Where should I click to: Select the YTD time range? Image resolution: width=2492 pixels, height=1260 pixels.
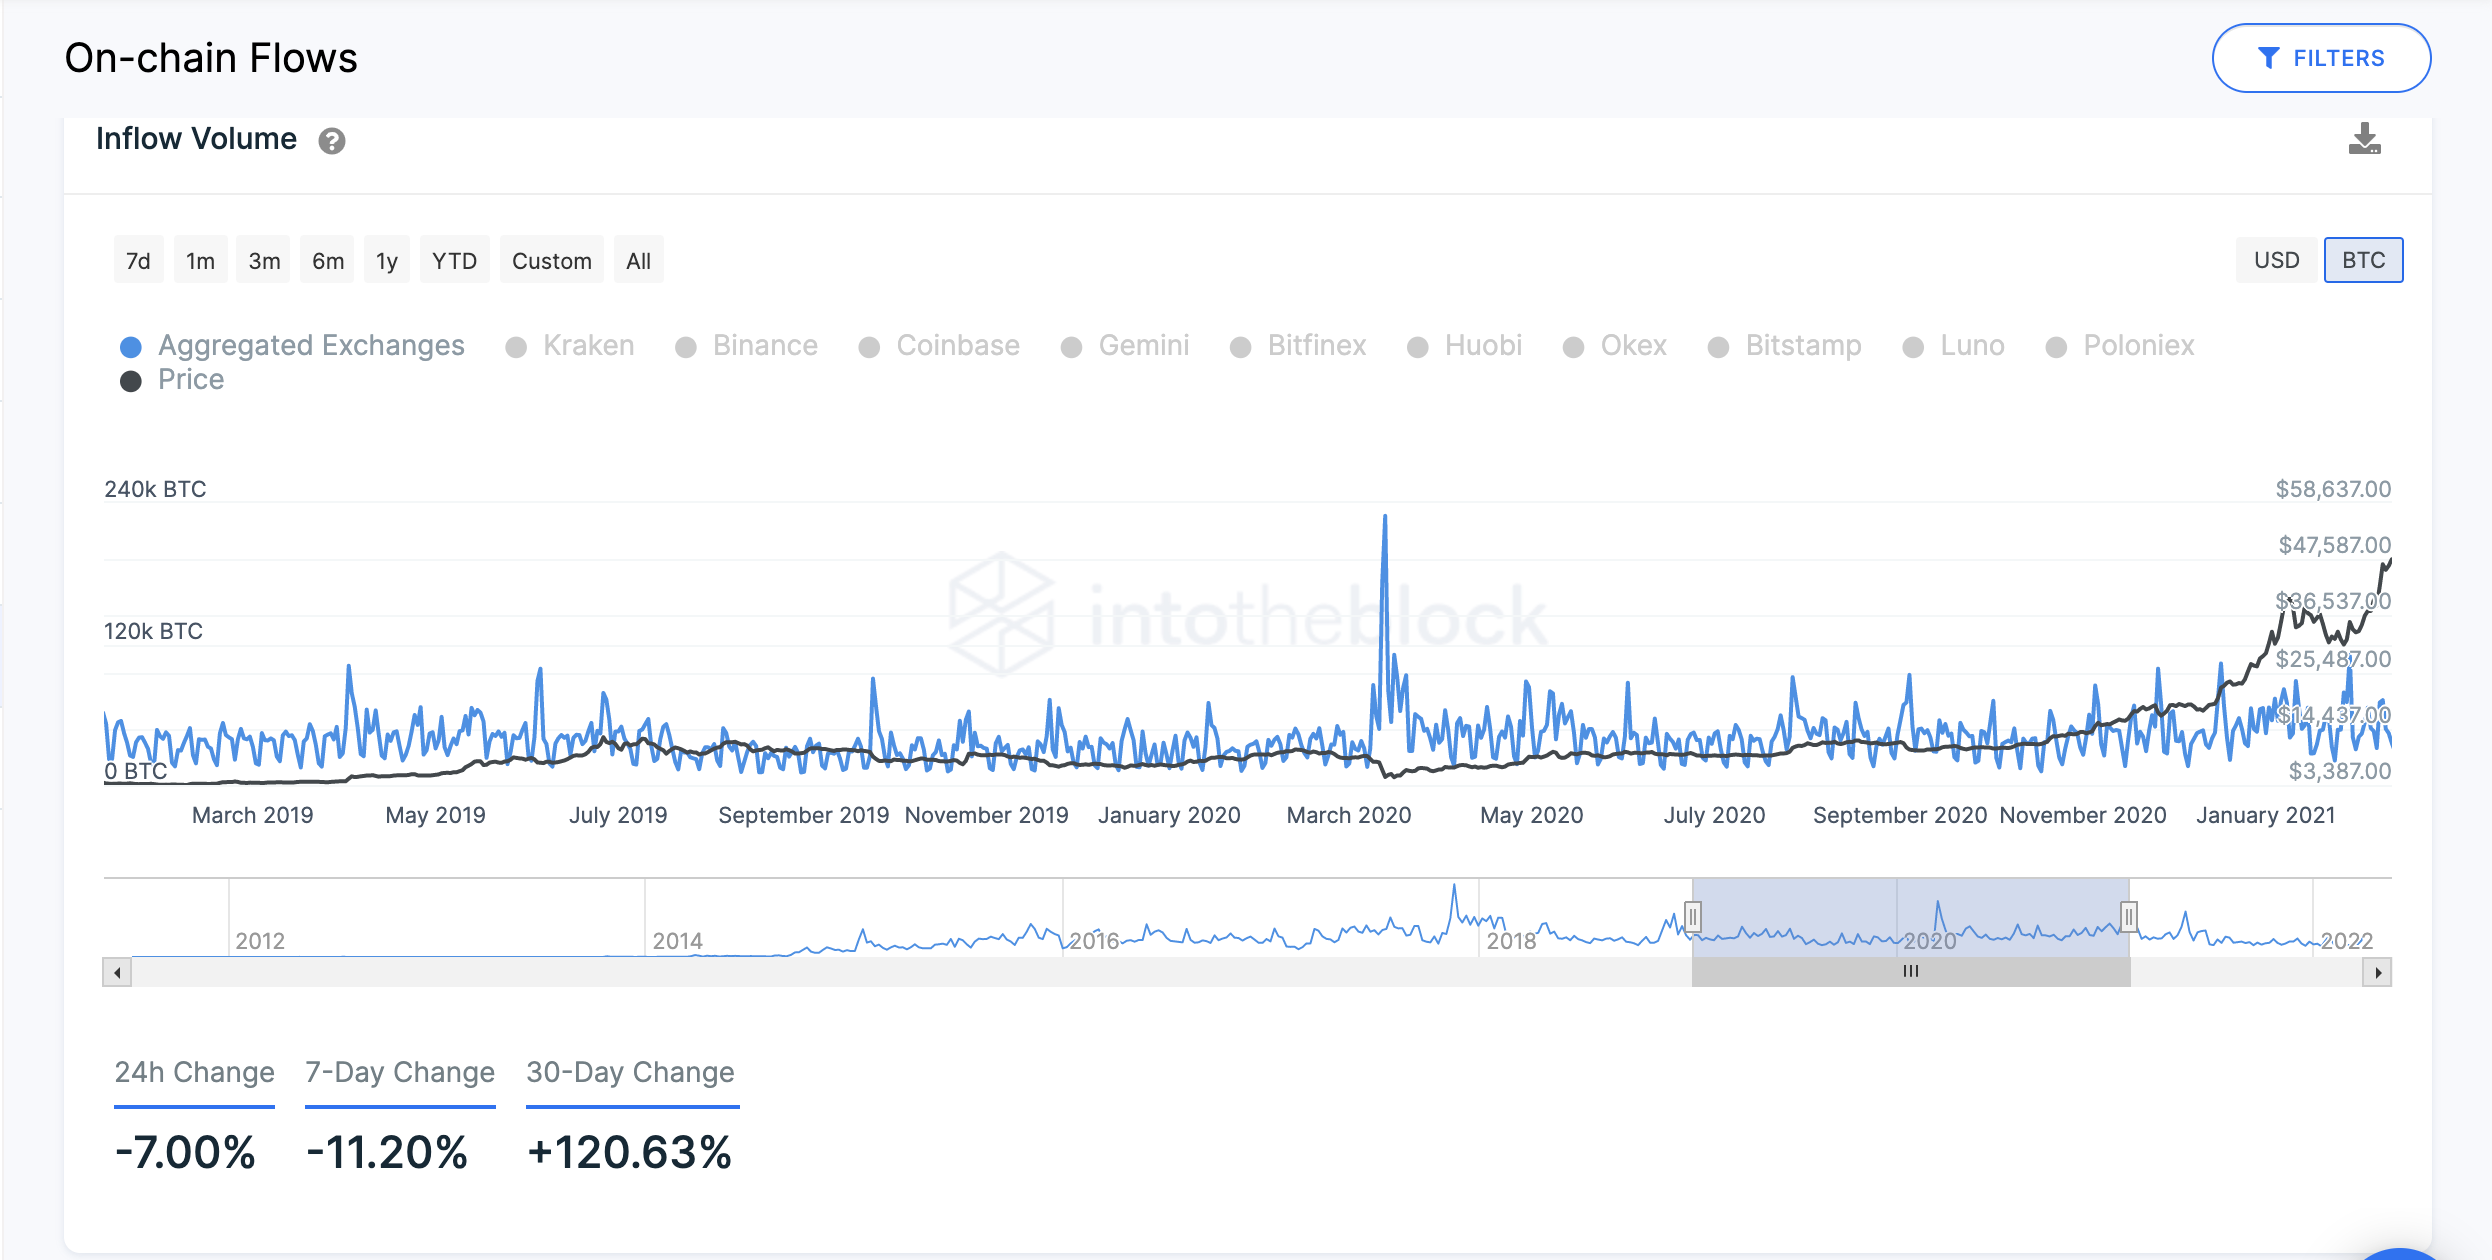pos(454,260)
